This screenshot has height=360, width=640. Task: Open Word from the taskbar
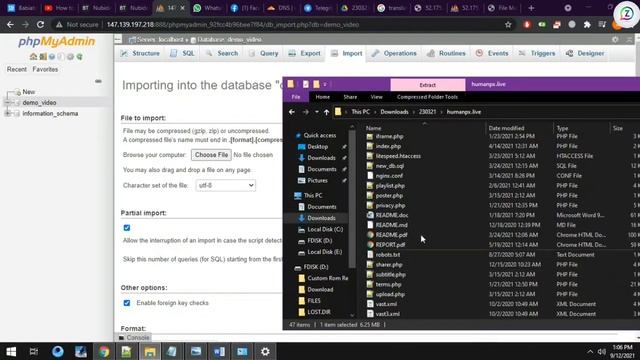[x=219, y=351]
